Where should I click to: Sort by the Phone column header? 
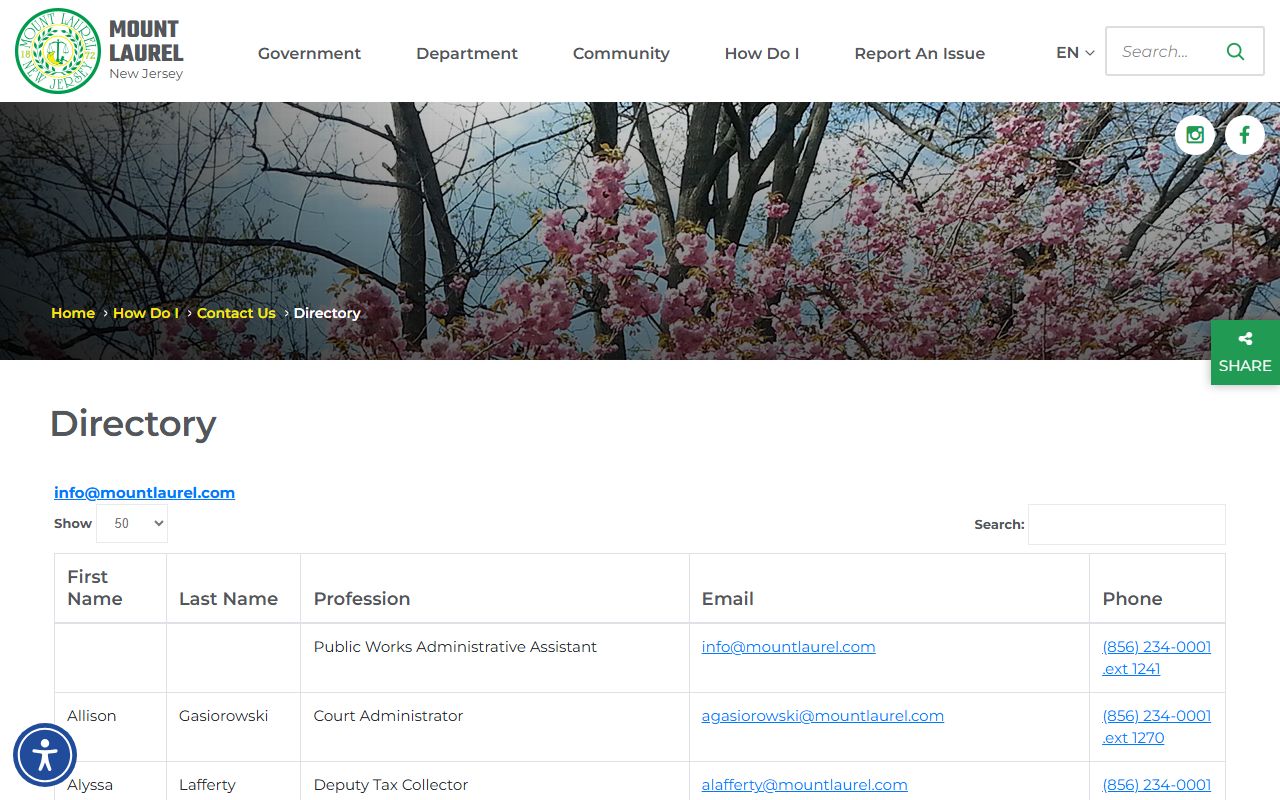1157,588
